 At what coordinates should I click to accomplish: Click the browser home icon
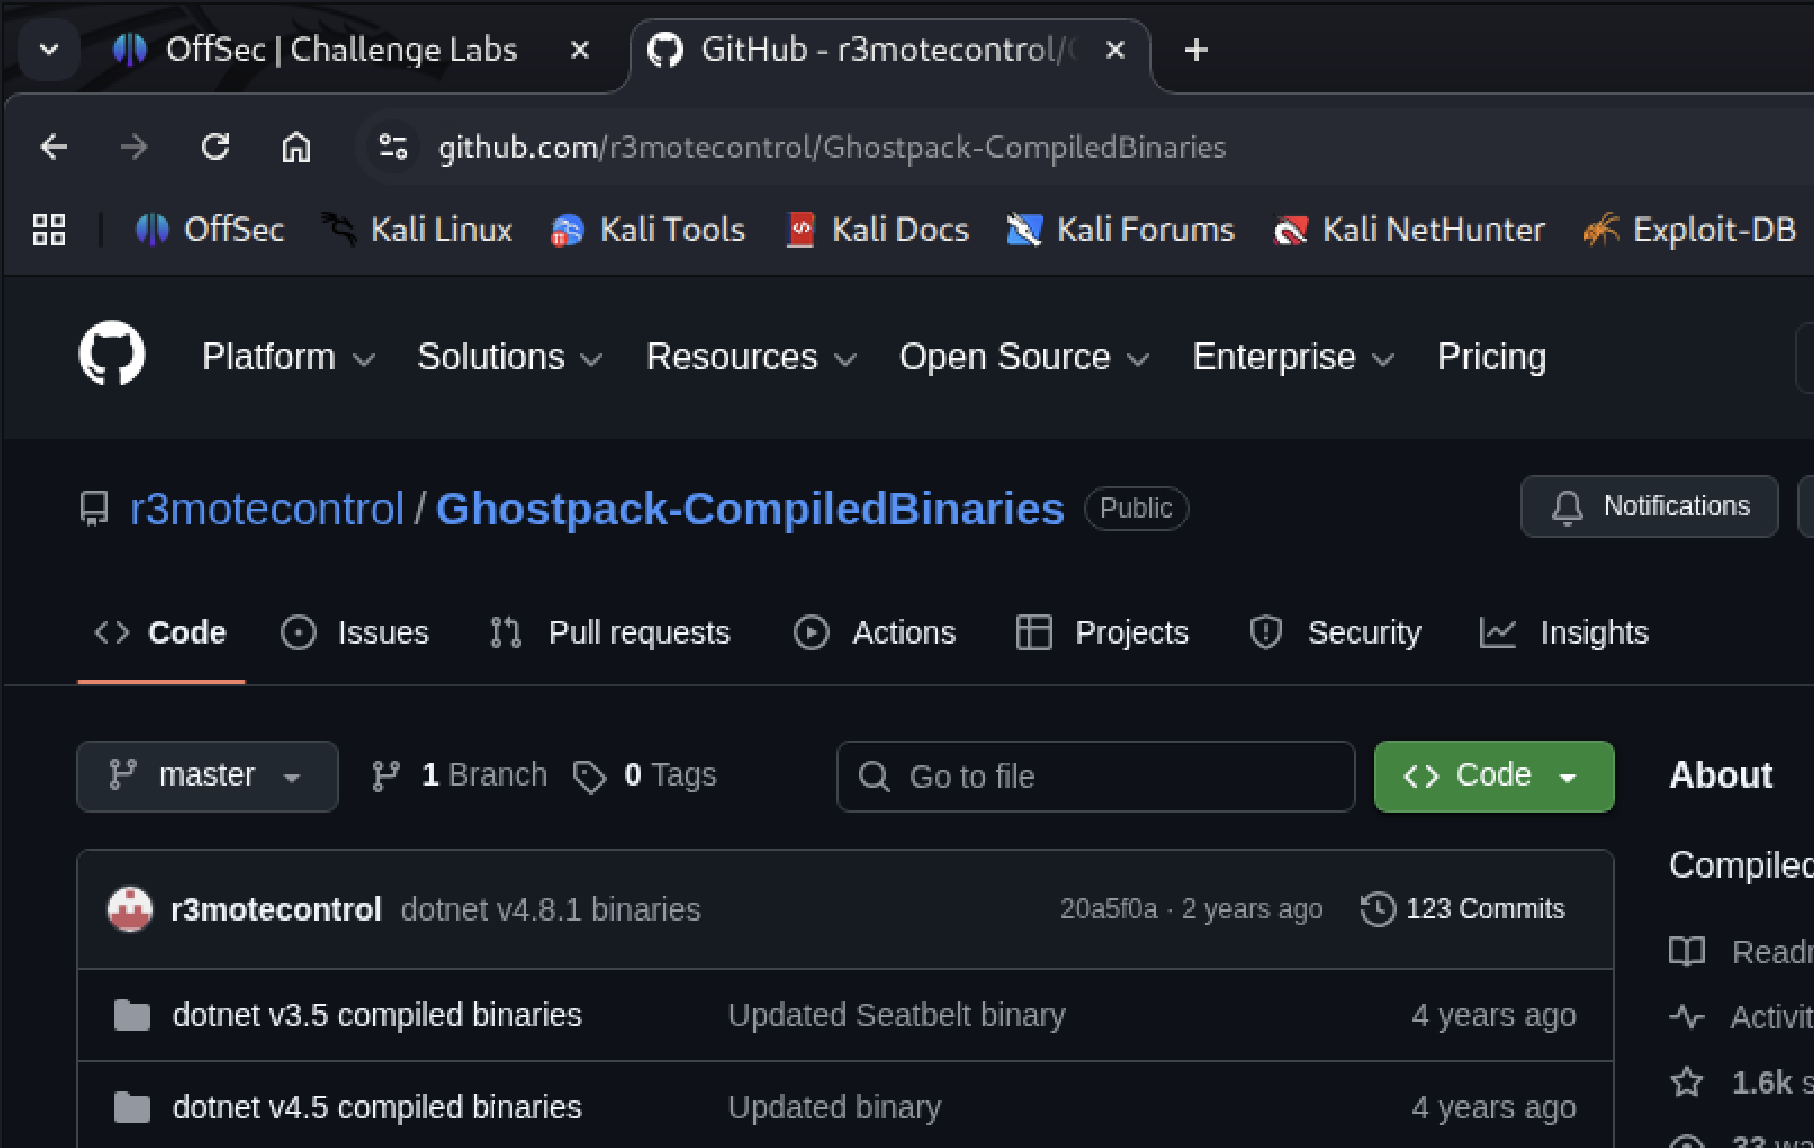296,147
